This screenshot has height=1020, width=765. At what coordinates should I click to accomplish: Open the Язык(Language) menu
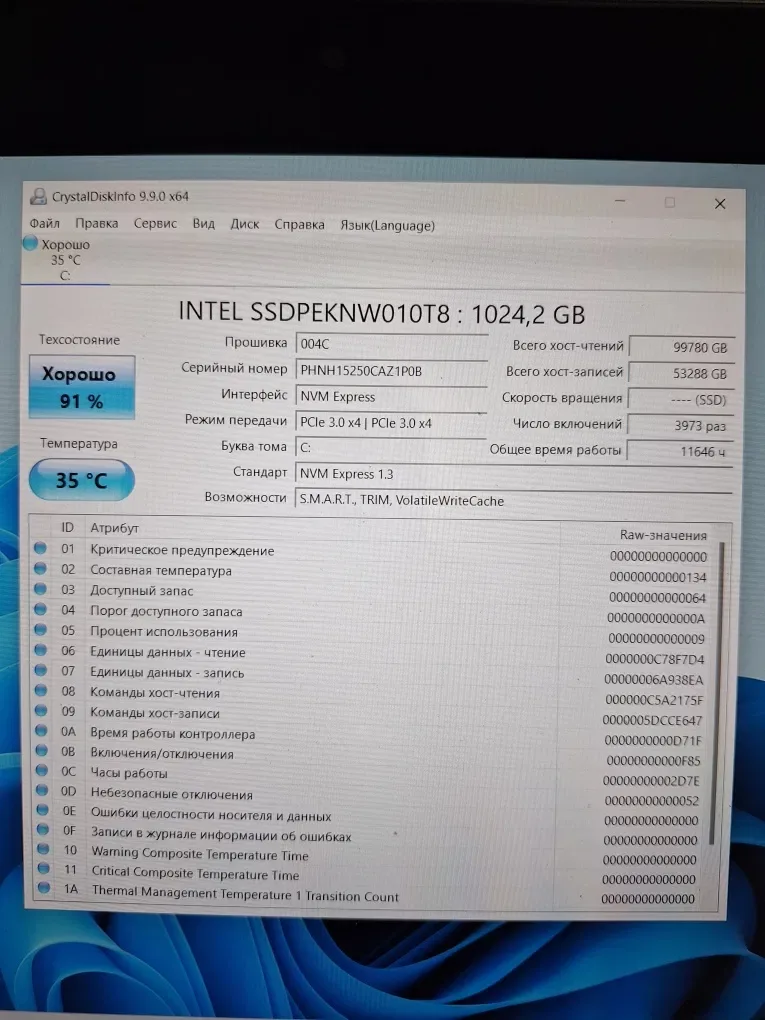(387, 226)
